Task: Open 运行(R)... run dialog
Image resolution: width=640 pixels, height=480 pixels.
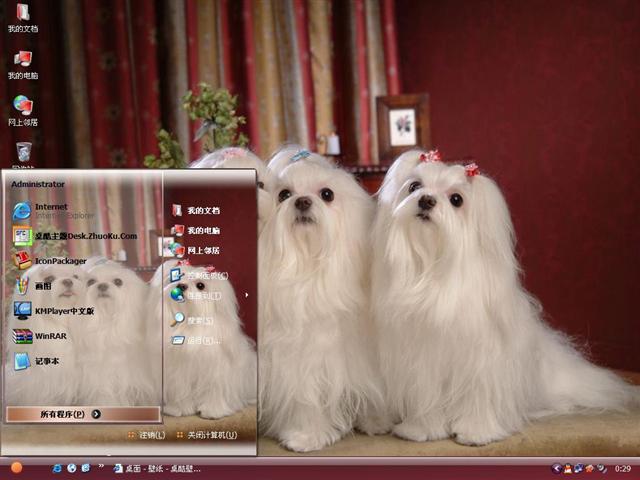Action: (x=197, y=340)
